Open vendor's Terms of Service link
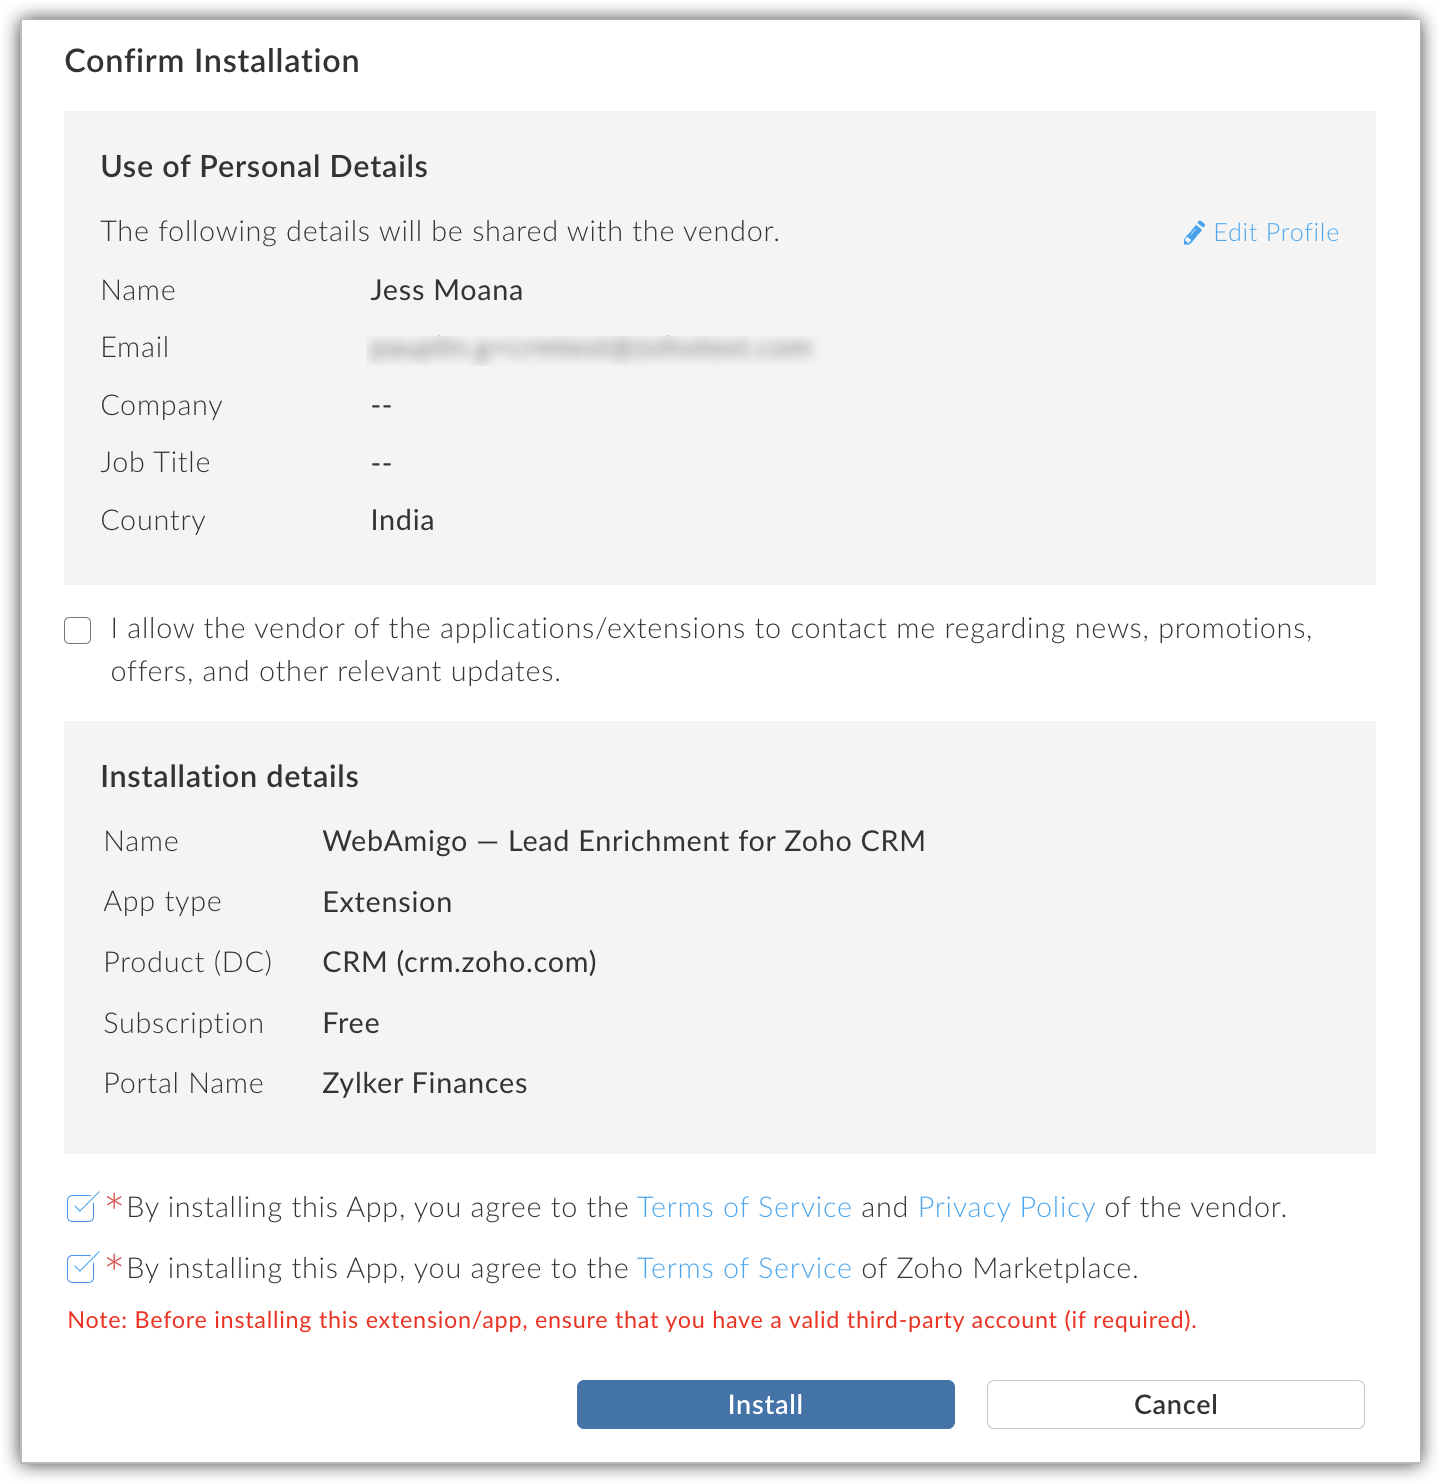Viewport: 1440px width, 1484px height. (744, 1207)
